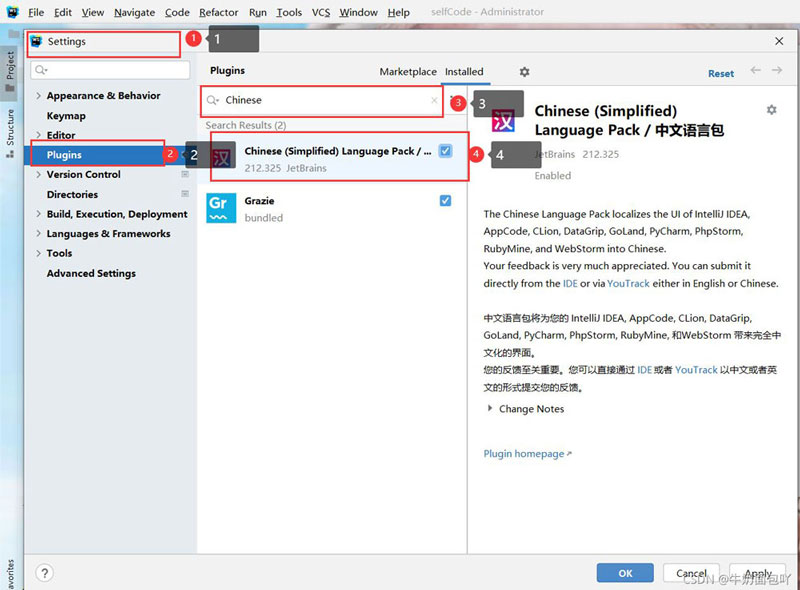Clear the Chinese search with the X icon
The height and width of the screenshot is (590, 800).
coord(434,101)
